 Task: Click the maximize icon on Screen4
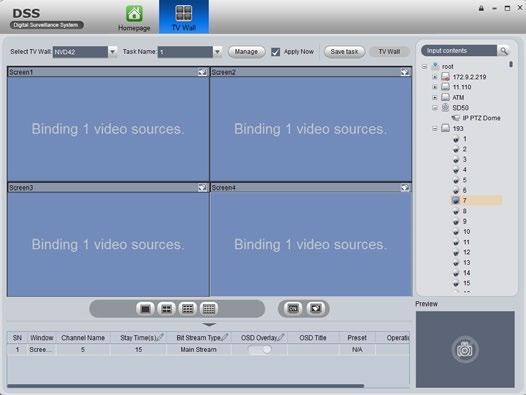tap(405, 188)
